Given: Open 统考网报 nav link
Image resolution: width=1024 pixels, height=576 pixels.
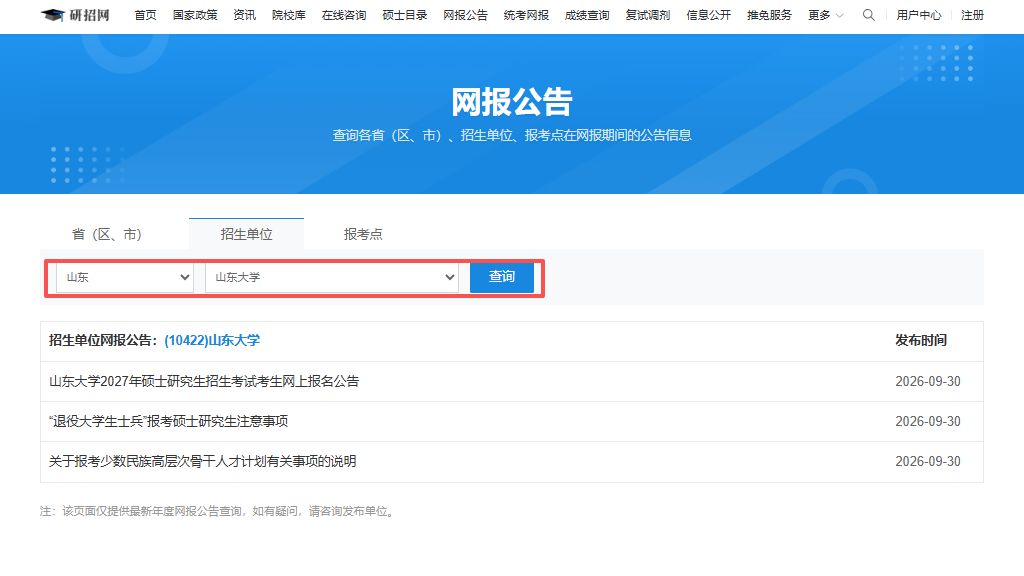Looking at the screenshot, I should 526,15.
